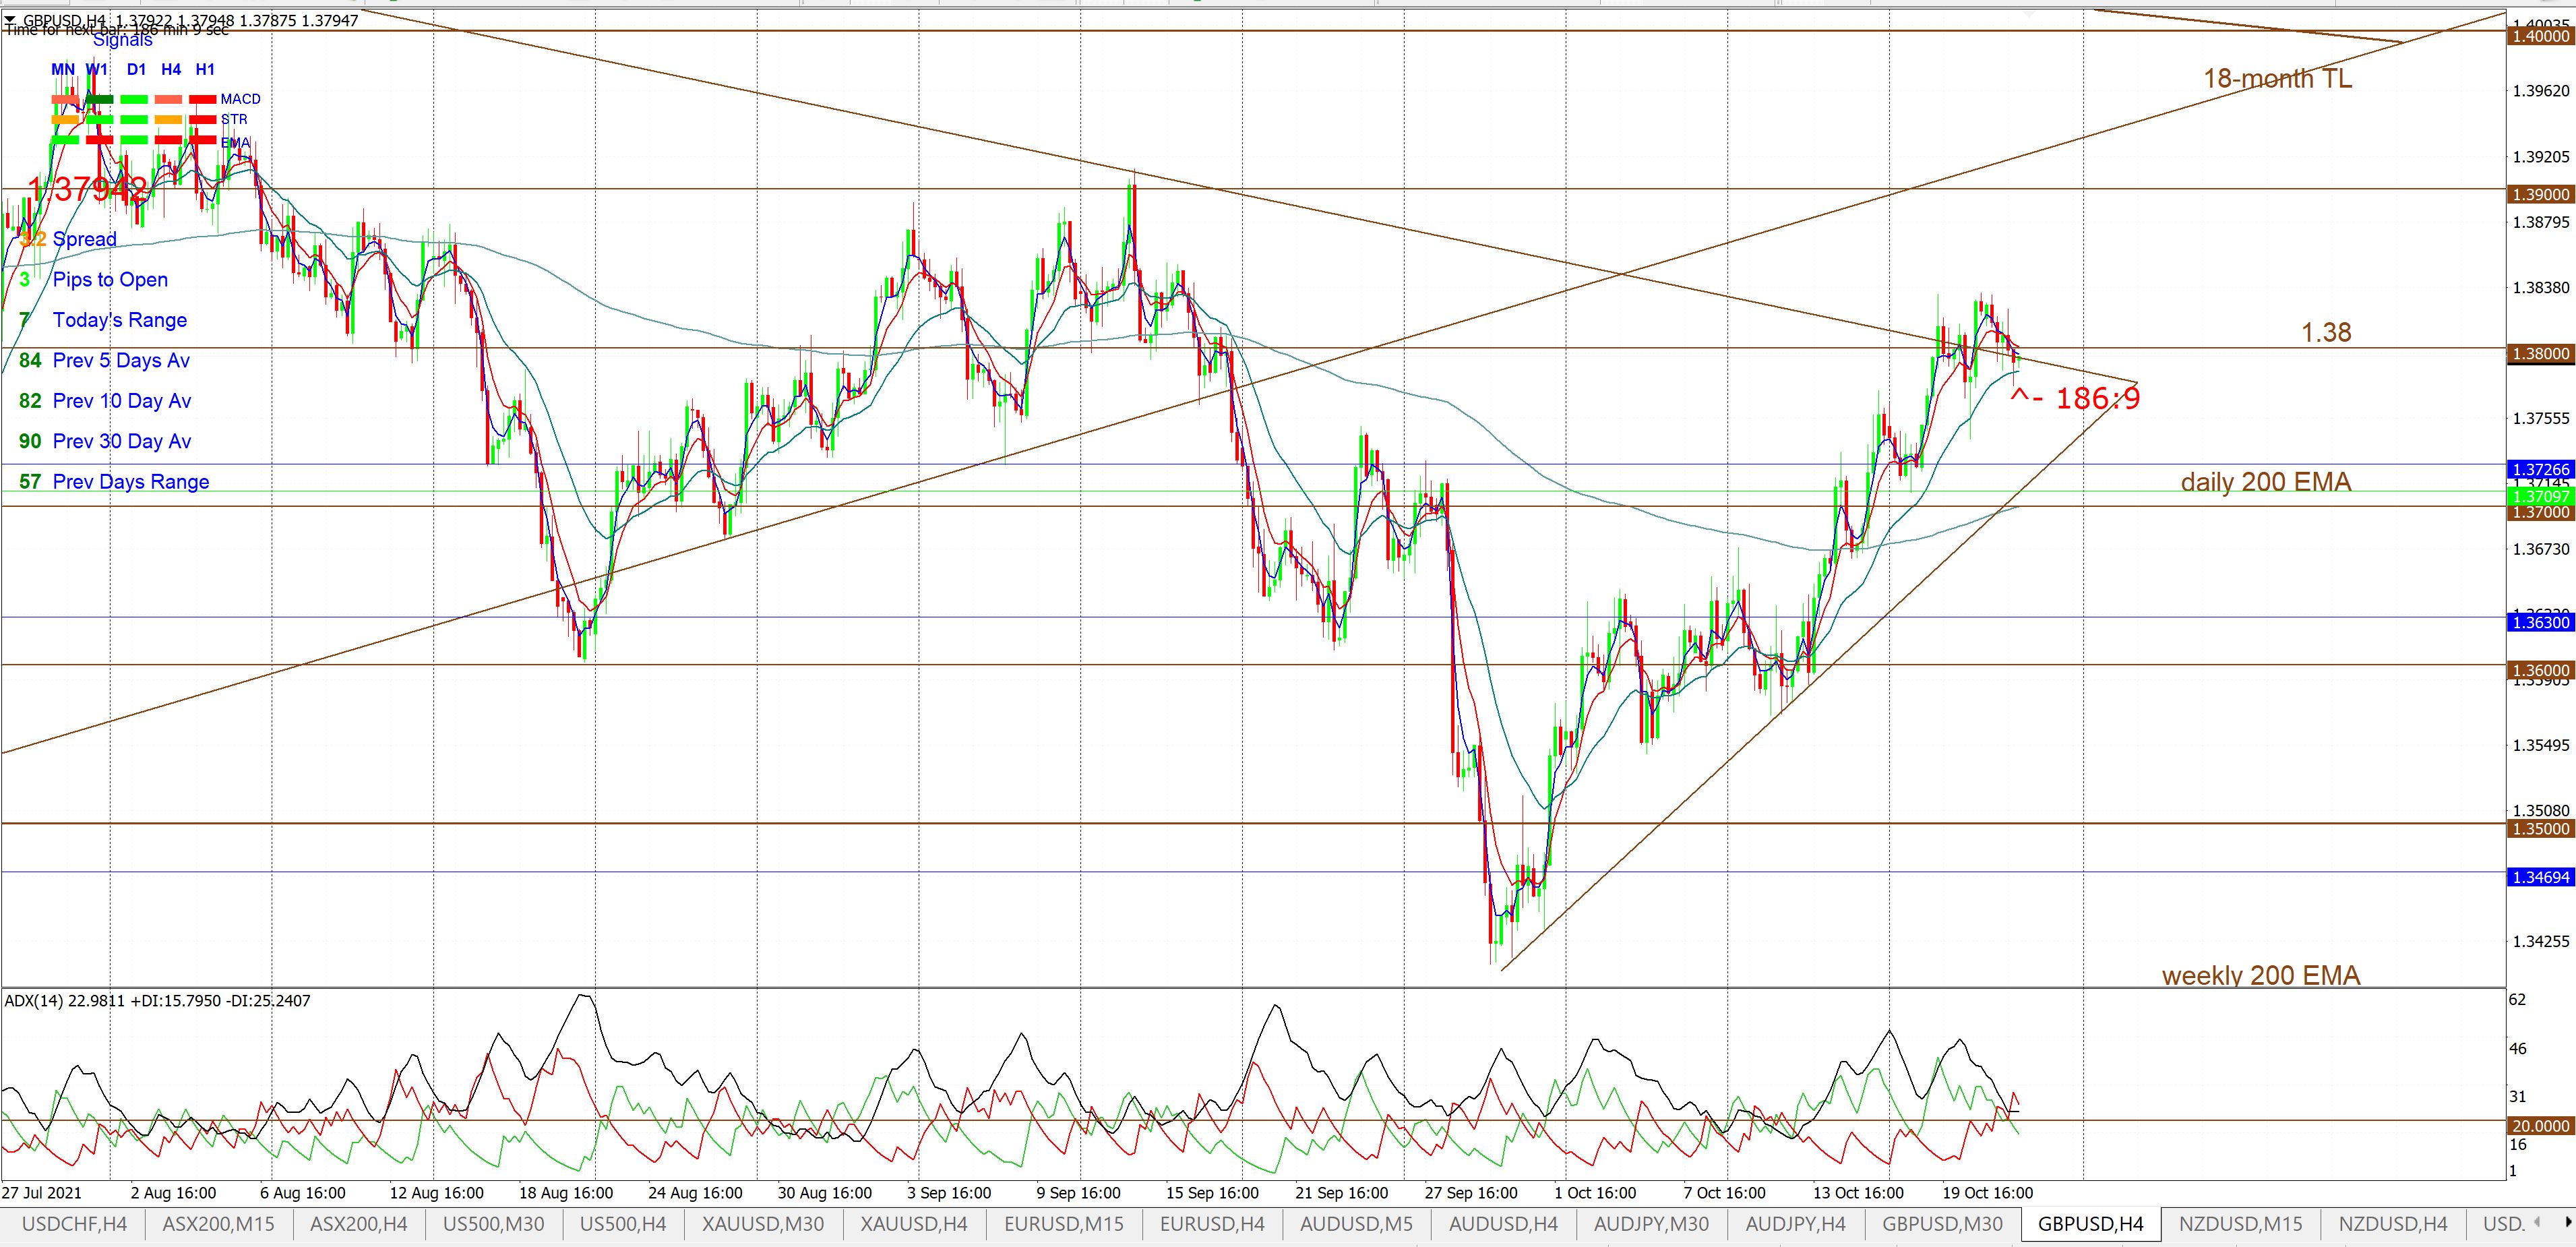This screenshot has height=1247, width=2576.
Task: Click the 'Spread' info label
Action: (x=85, y=239)
